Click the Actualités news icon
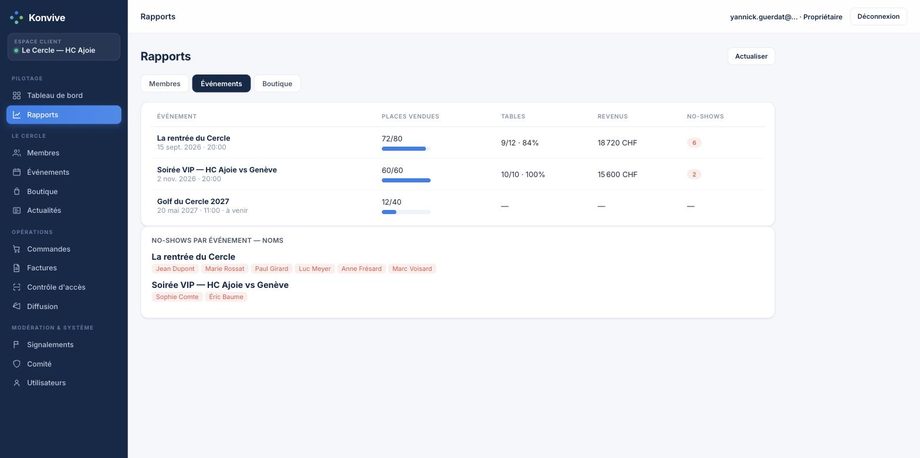Screen dimensions: 920x458 16,211
